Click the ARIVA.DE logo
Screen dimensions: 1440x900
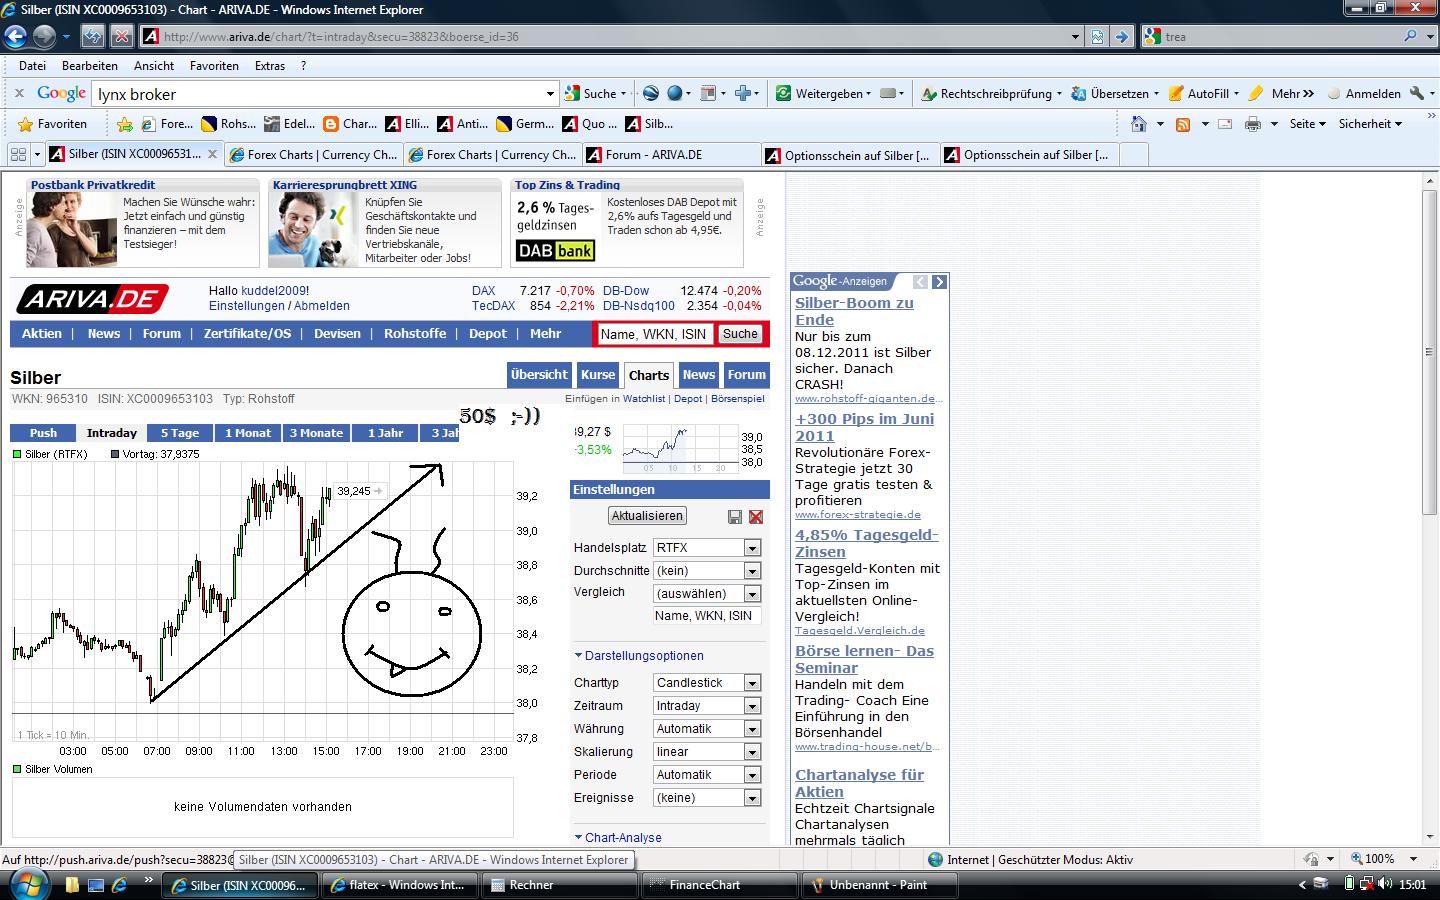92,298
